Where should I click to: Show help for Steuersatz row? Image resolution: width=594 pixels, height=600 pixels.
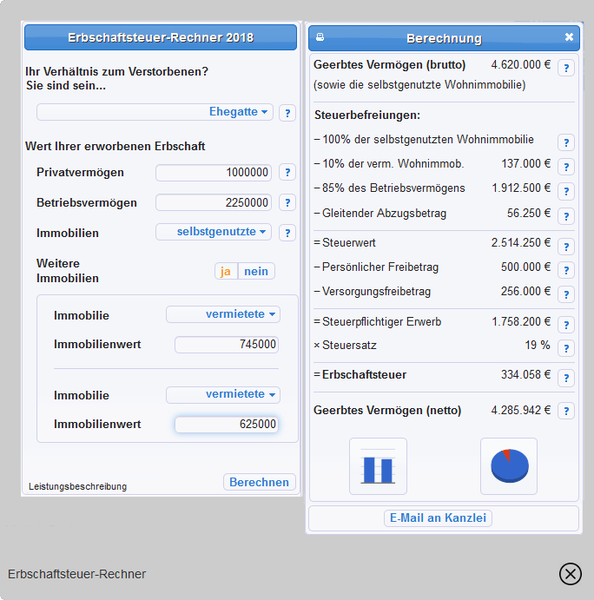[x=566, y=348]
